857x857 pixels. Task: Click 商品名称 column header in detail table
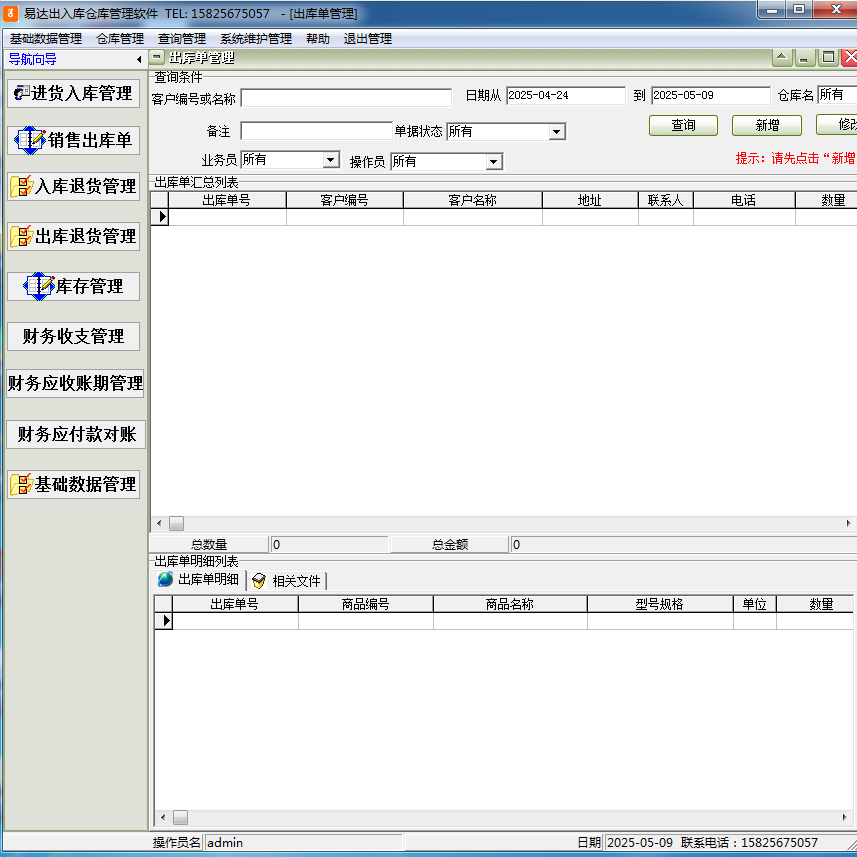tap(509, 604)
